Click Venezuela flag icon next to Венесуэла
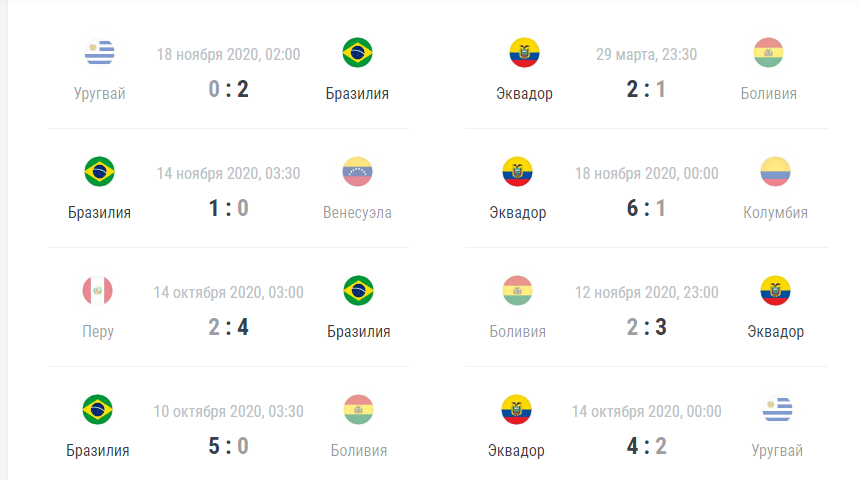The height and width of the screenshot is (480, 860). point(358,172)
